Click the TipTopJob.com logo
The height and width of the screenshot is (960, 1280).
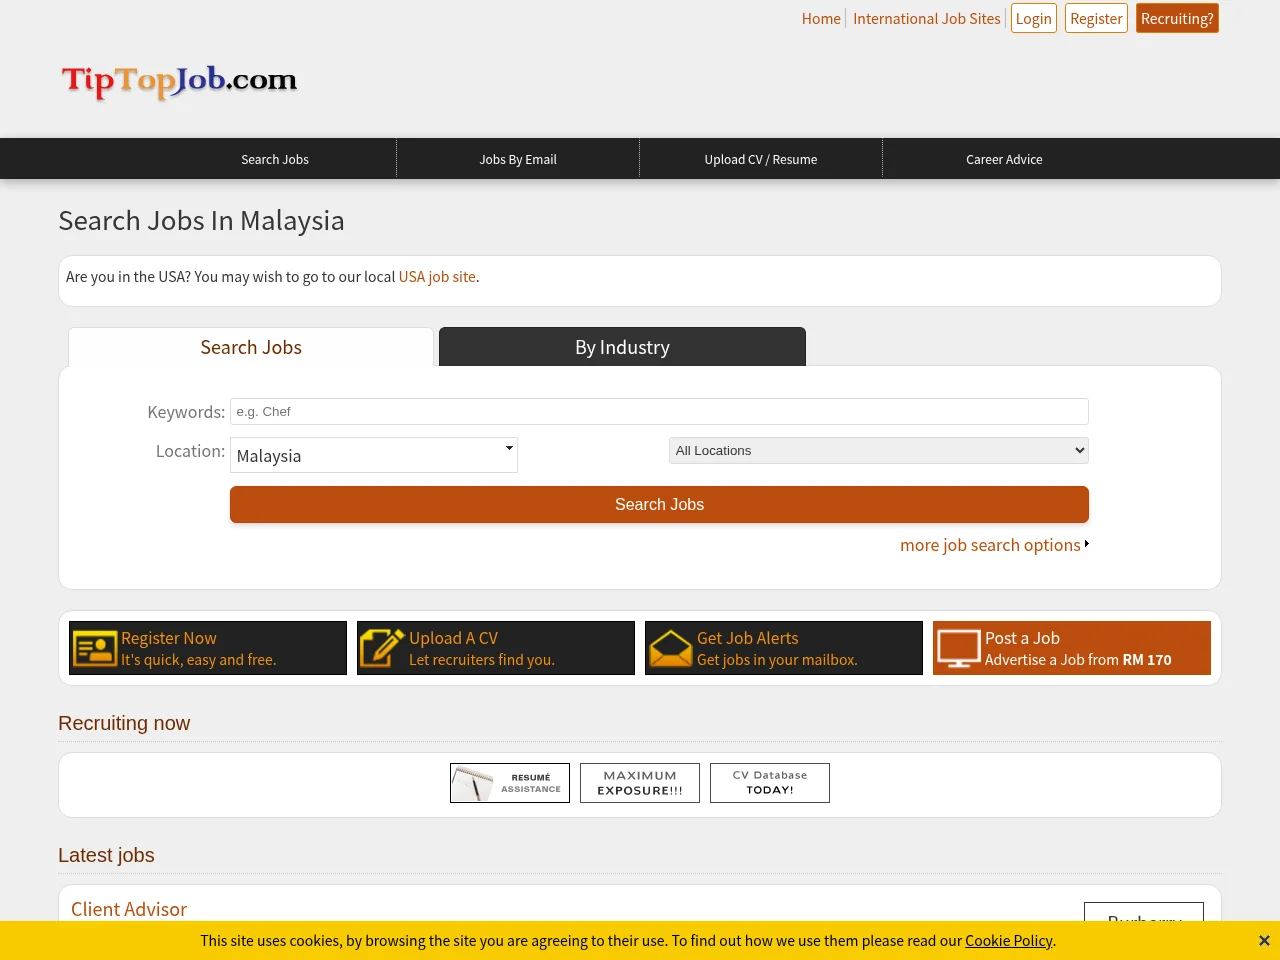(180, 81)
